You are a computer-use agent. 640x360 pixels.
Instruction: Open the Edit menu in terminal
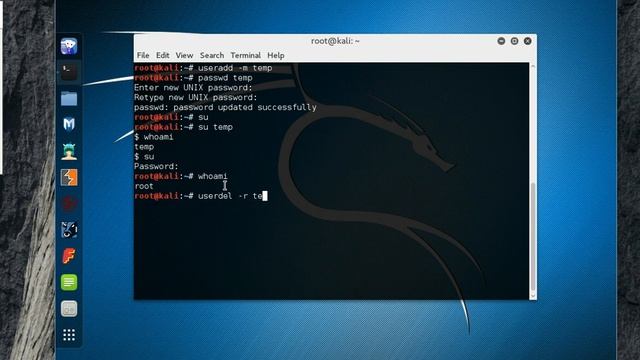tap(162, 55)
